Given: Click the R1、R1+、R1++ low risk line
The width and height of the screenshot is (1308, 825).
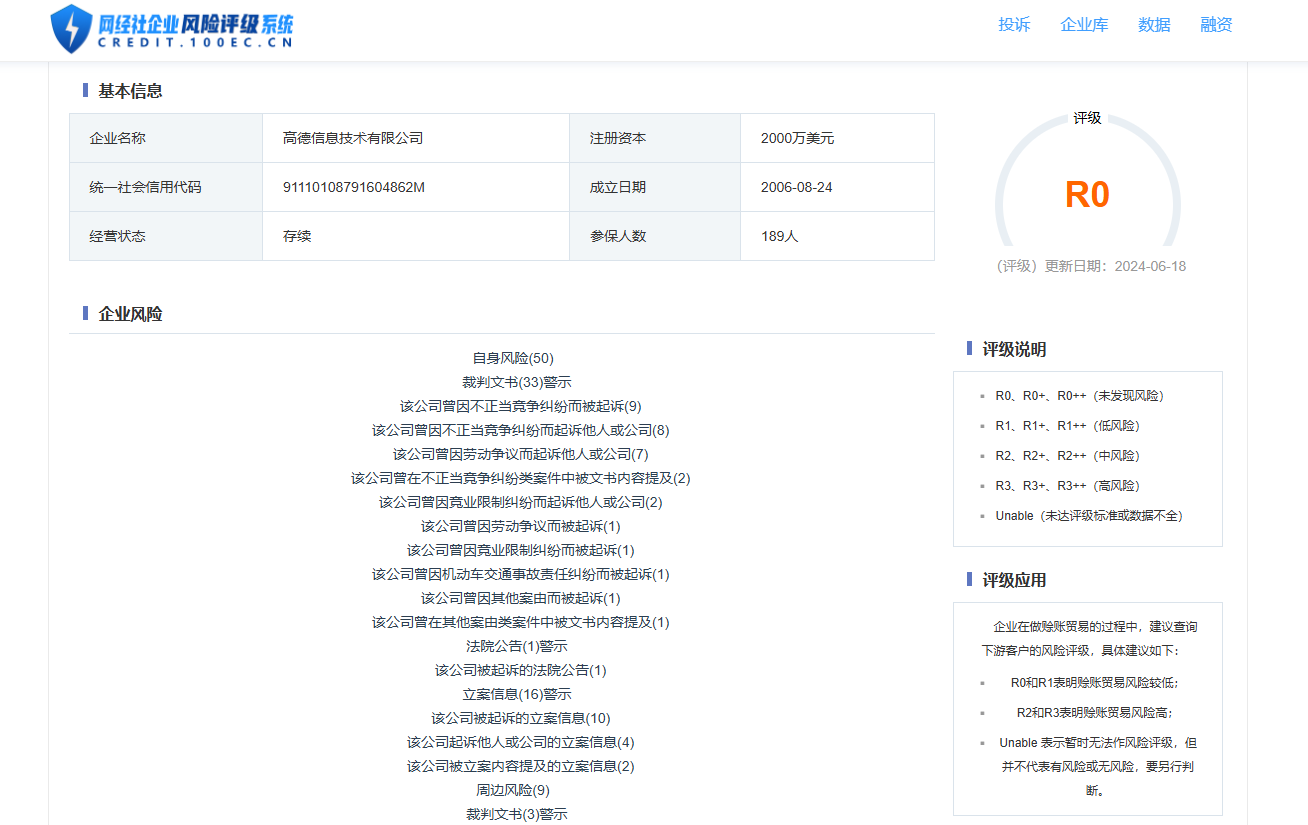Looking at the screenshot, I should tap(1068, 426).
